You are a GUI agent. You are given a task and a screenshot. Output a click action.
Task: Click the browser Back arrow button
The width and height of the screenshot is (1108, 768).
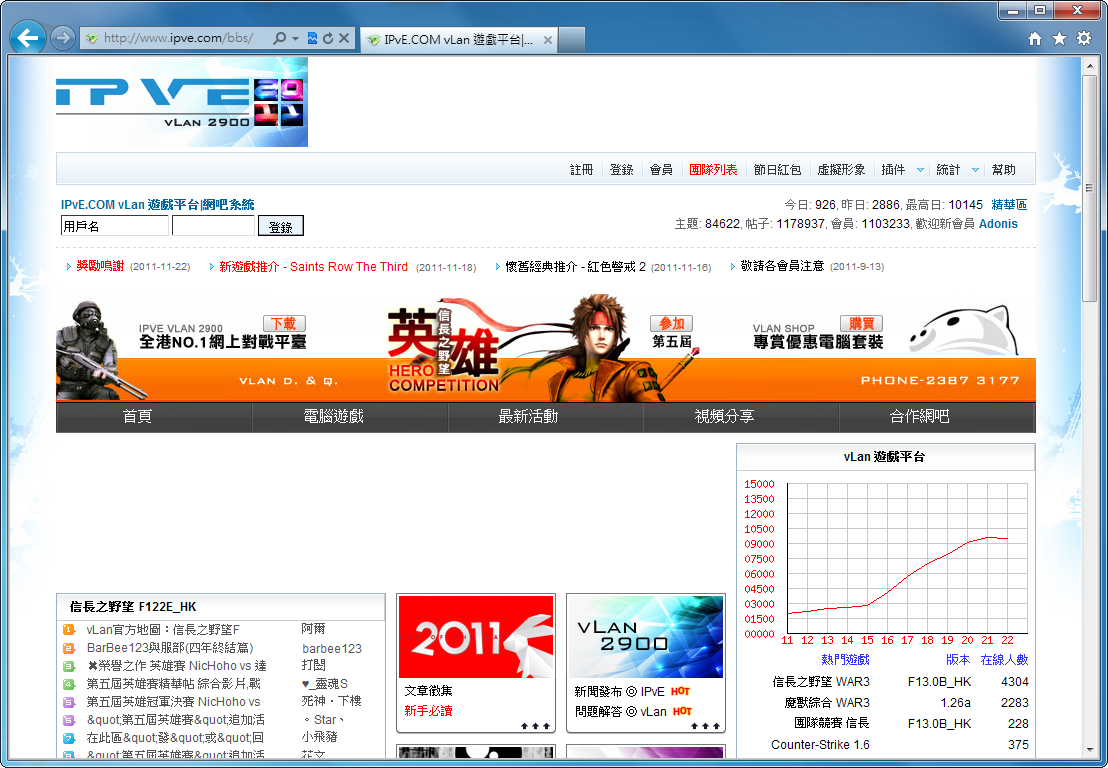27,38
